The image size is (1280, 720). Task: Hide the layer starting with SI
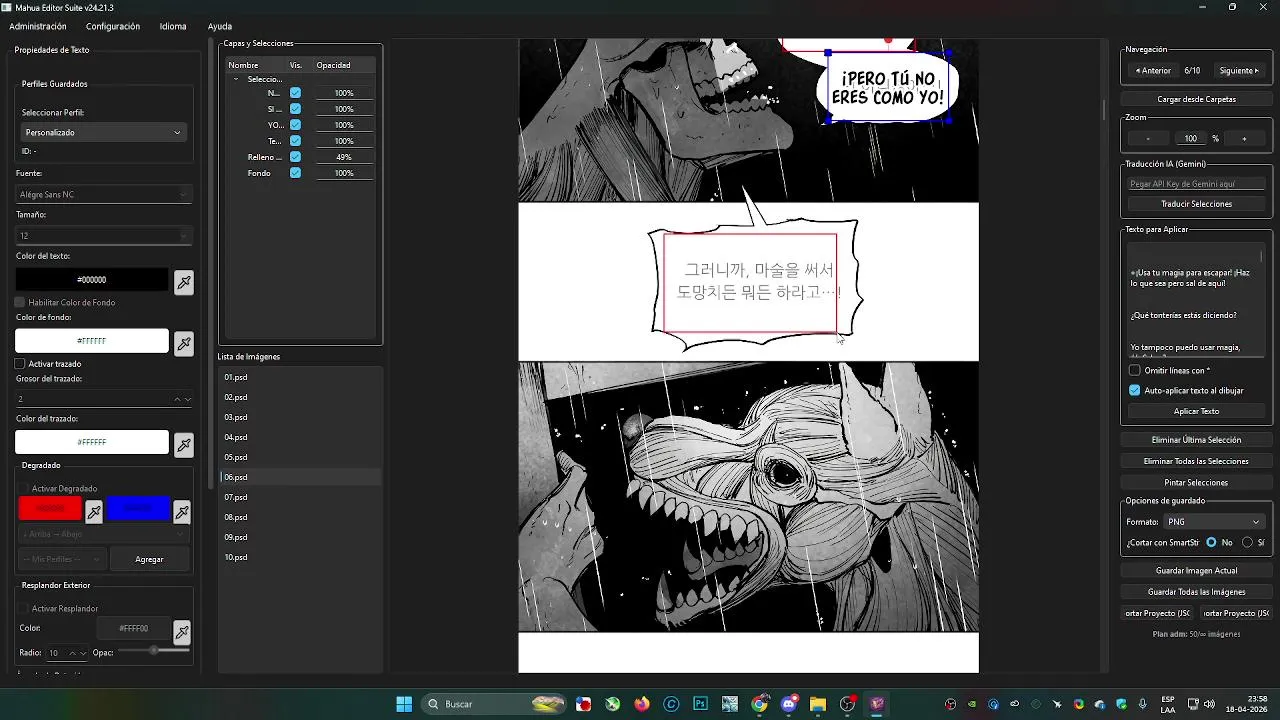pos(295,109)
